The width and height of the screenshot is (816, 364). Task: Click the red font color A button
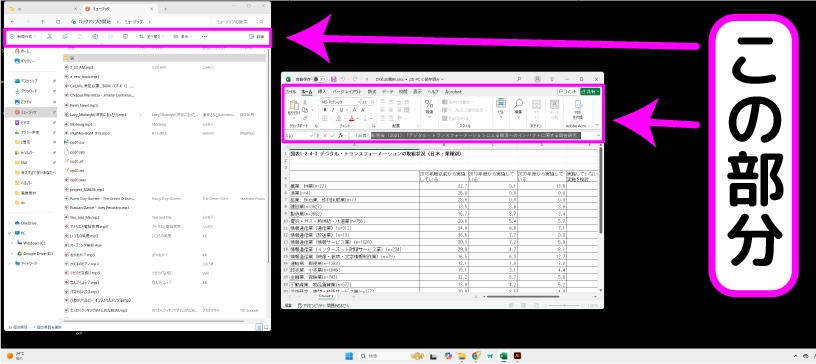(x=352, y=118)
